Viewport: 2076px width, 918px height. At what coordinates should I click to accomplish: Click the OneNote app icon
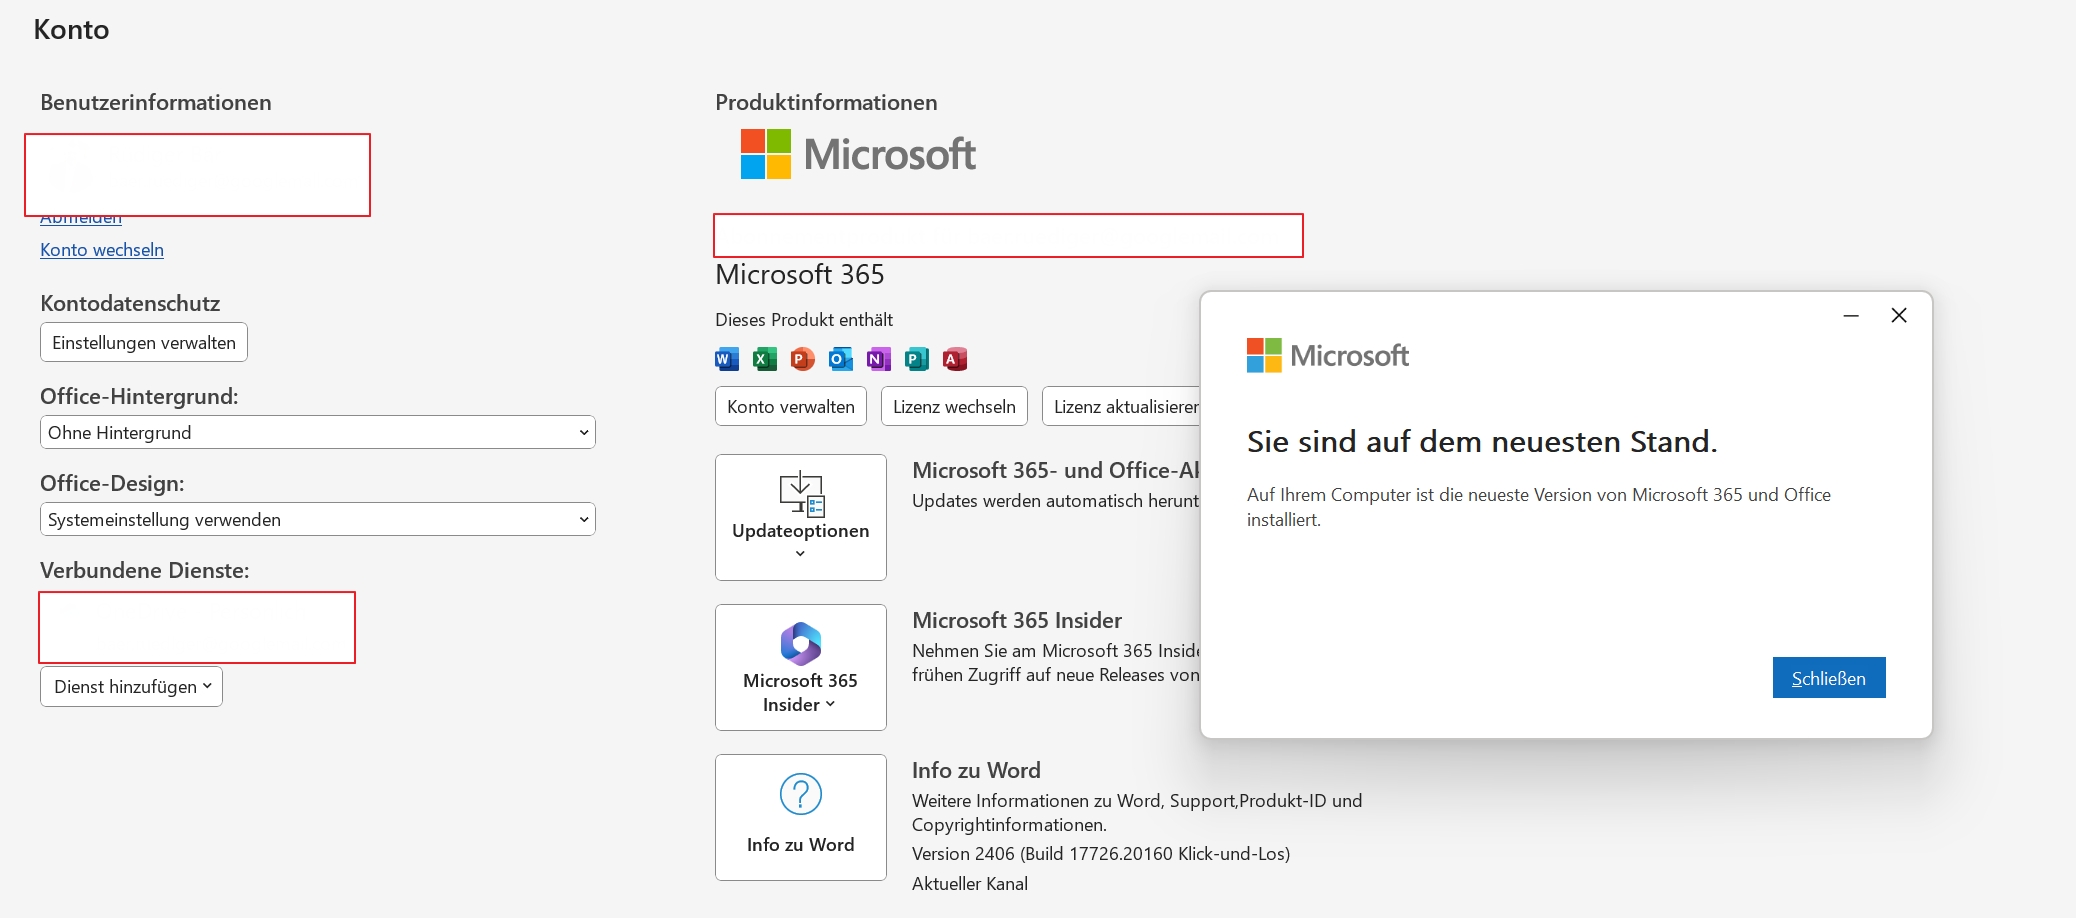tap(879, 359)
